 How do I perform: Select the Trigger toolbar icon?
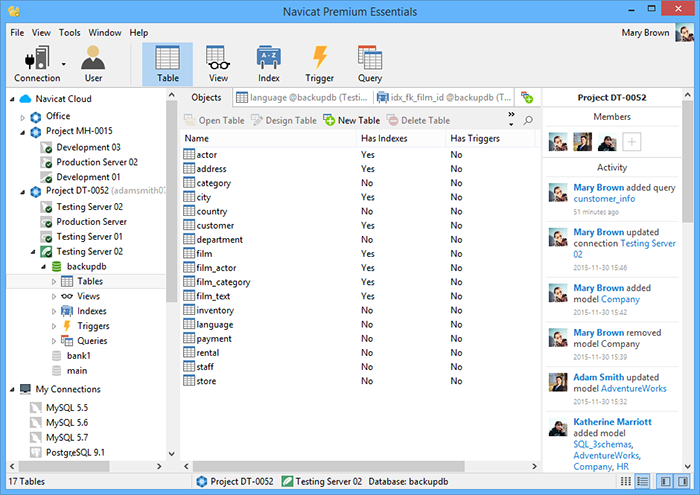pos(319,64)
